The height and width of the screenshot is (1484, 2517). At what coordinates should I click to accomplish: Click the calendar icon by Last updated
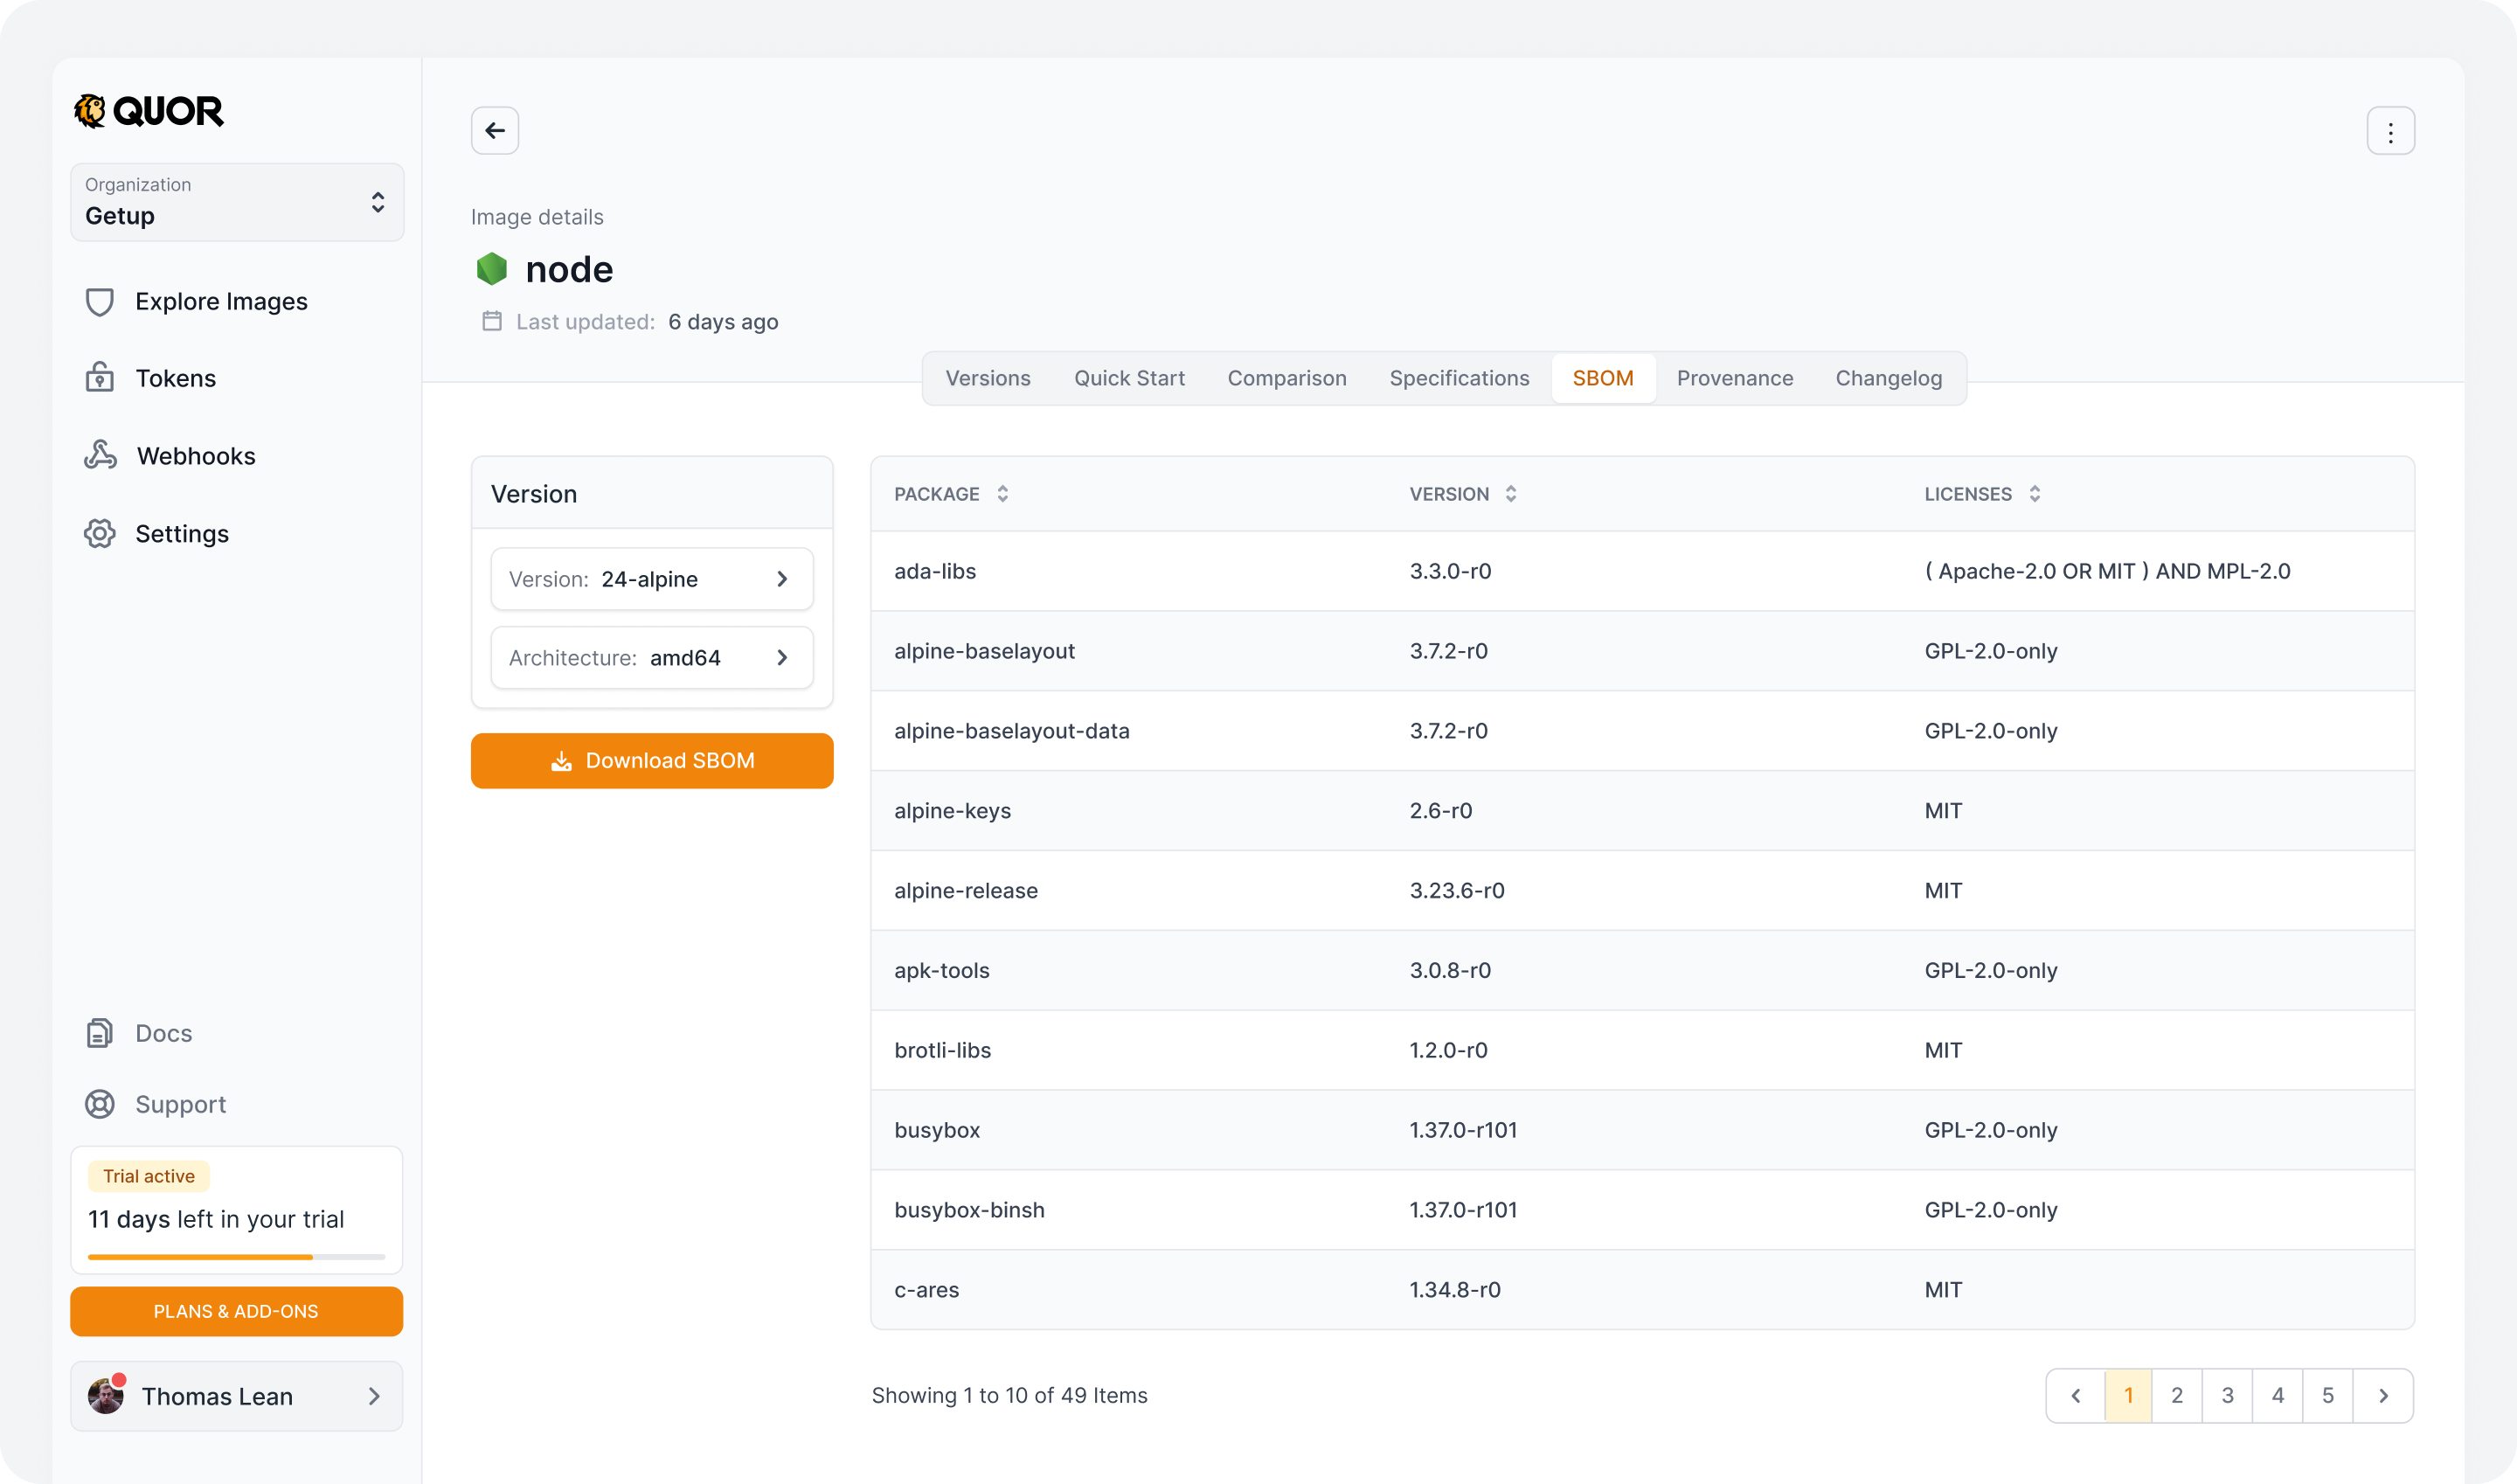pos(491,321)
